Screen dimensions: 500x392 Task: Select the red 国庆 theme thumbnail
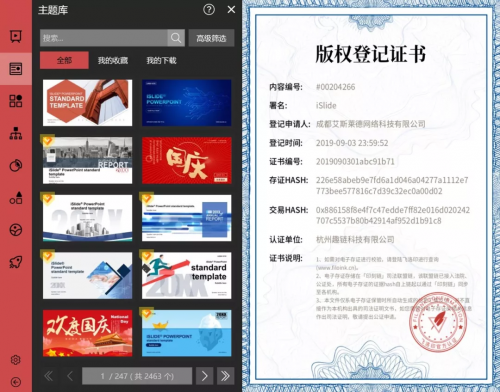(187, 160)
